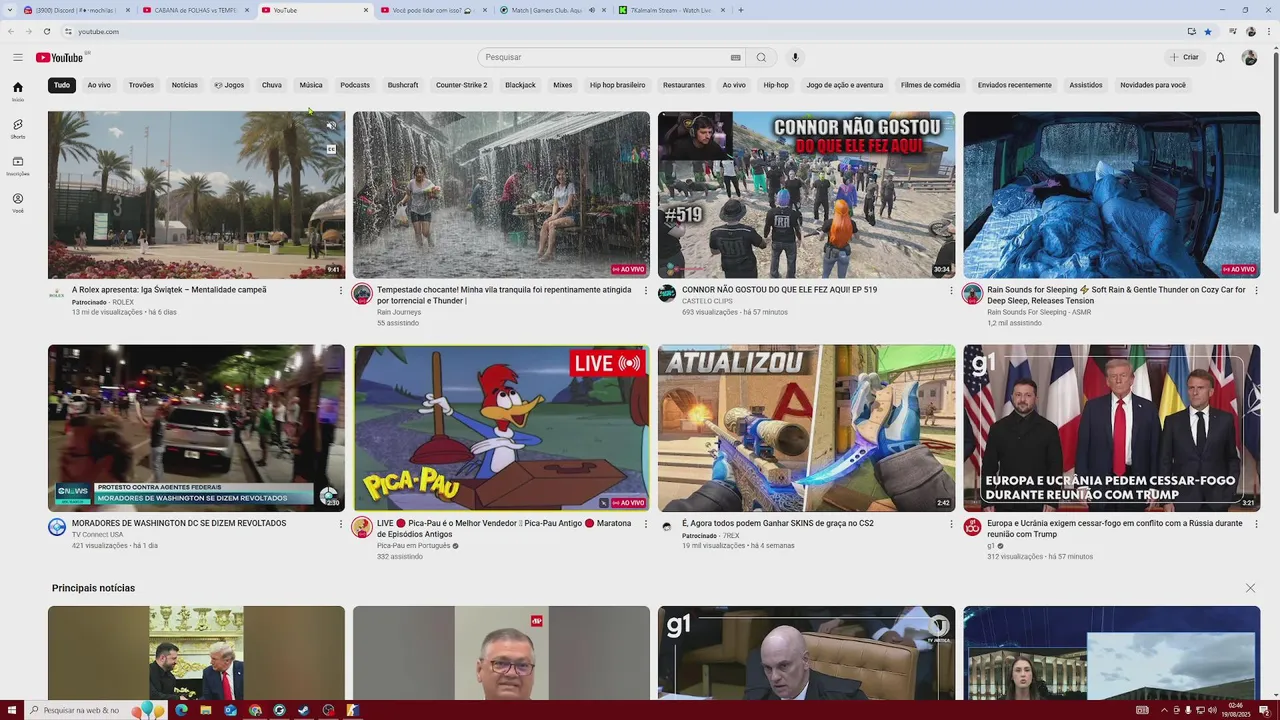The image size is (1280, 720).
Task: Open tab search dropdown arrow
Action: pos(10,10)
